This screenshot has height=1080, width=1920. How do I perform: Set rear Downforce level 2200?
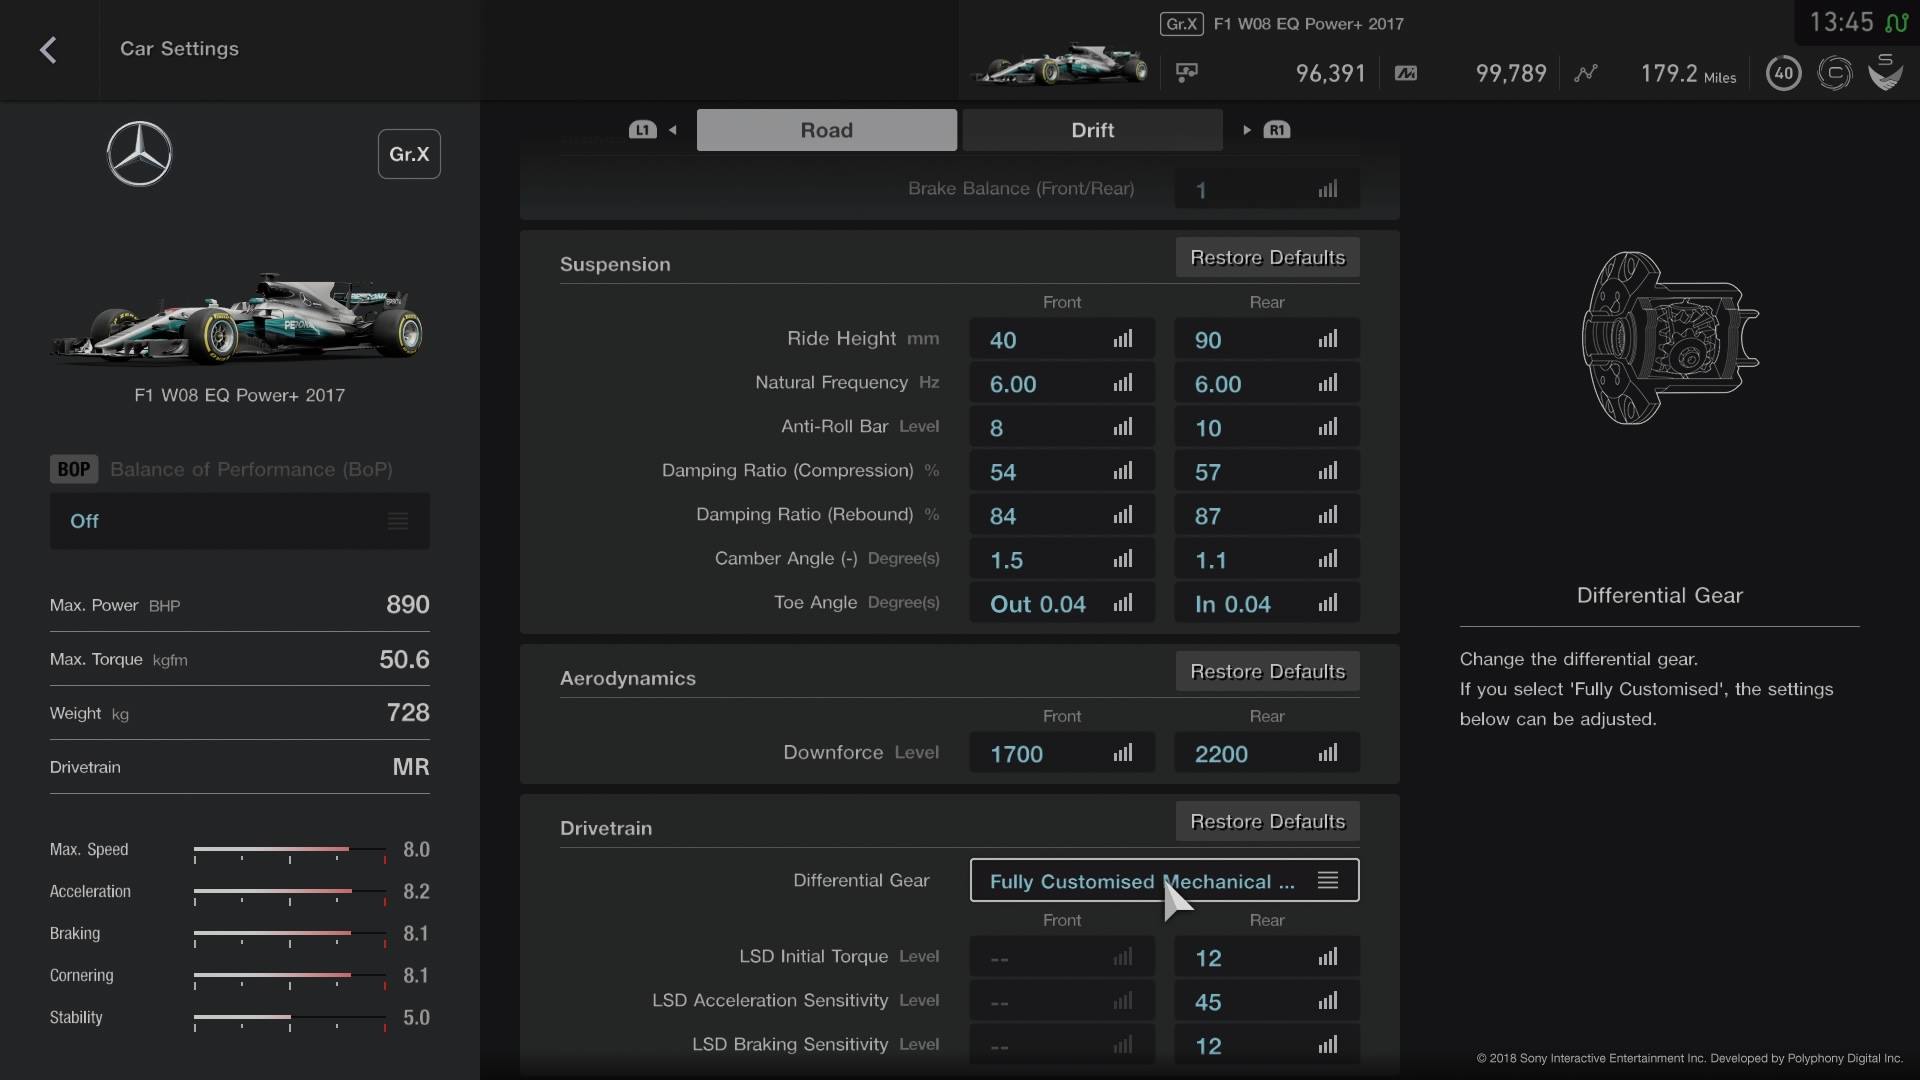click(x=1266, y=753)
